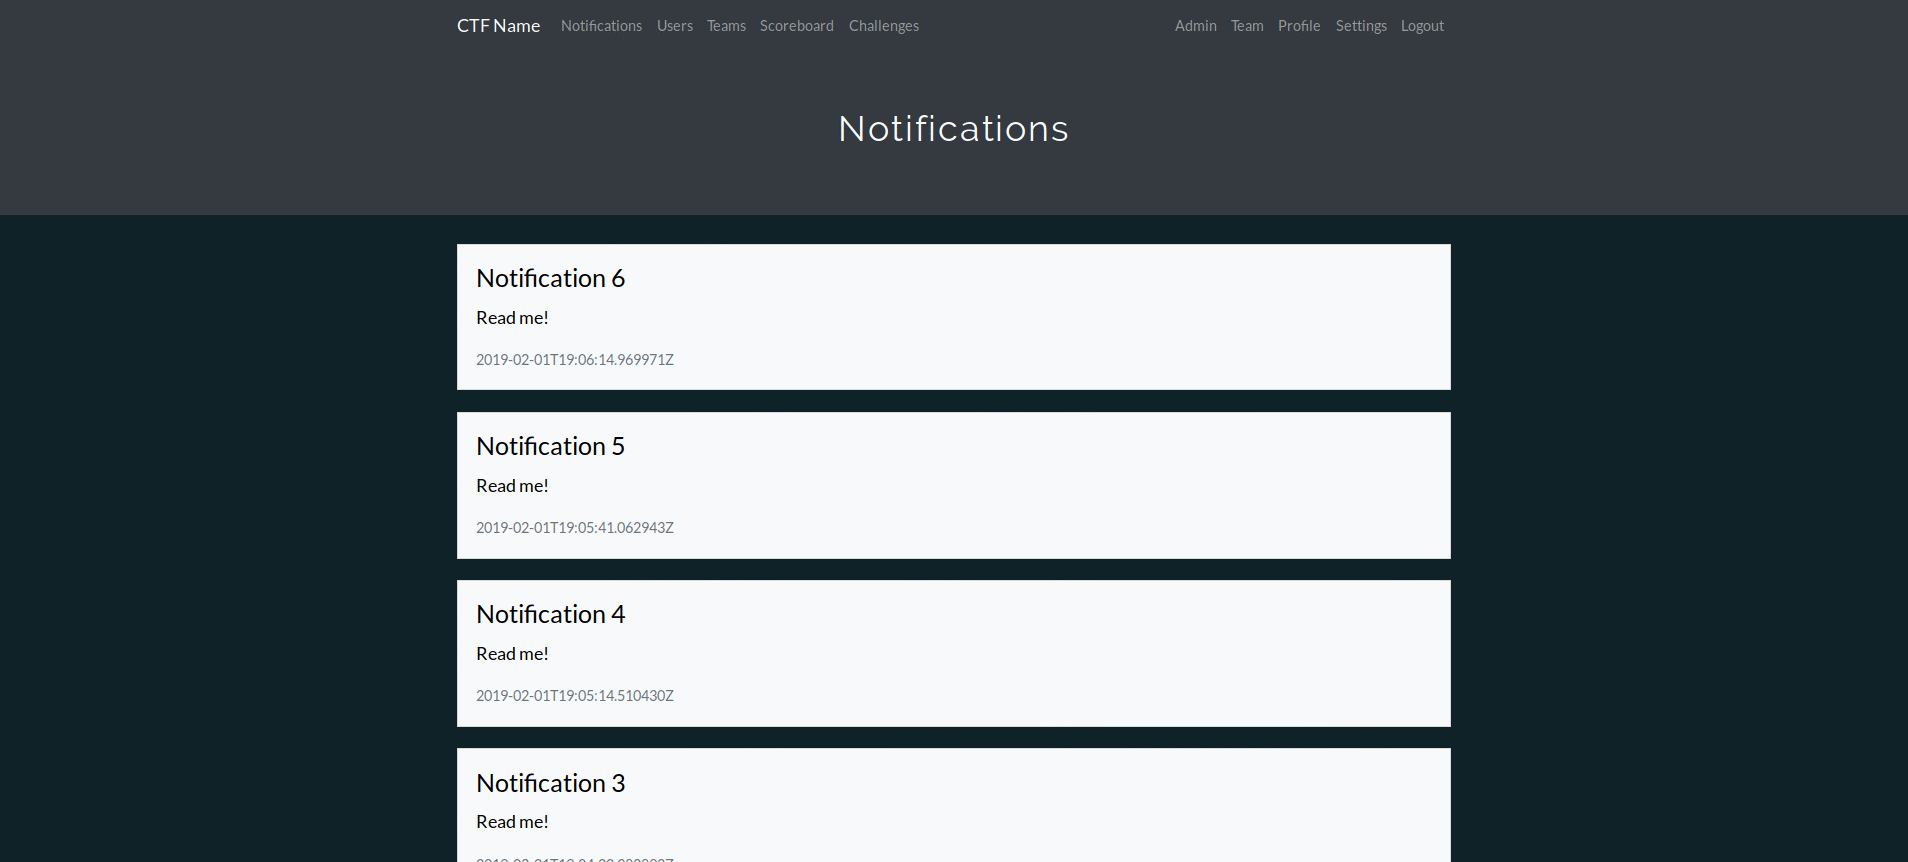Open the Team link in navbar

pyautogui.click(x=1247, y=26)
